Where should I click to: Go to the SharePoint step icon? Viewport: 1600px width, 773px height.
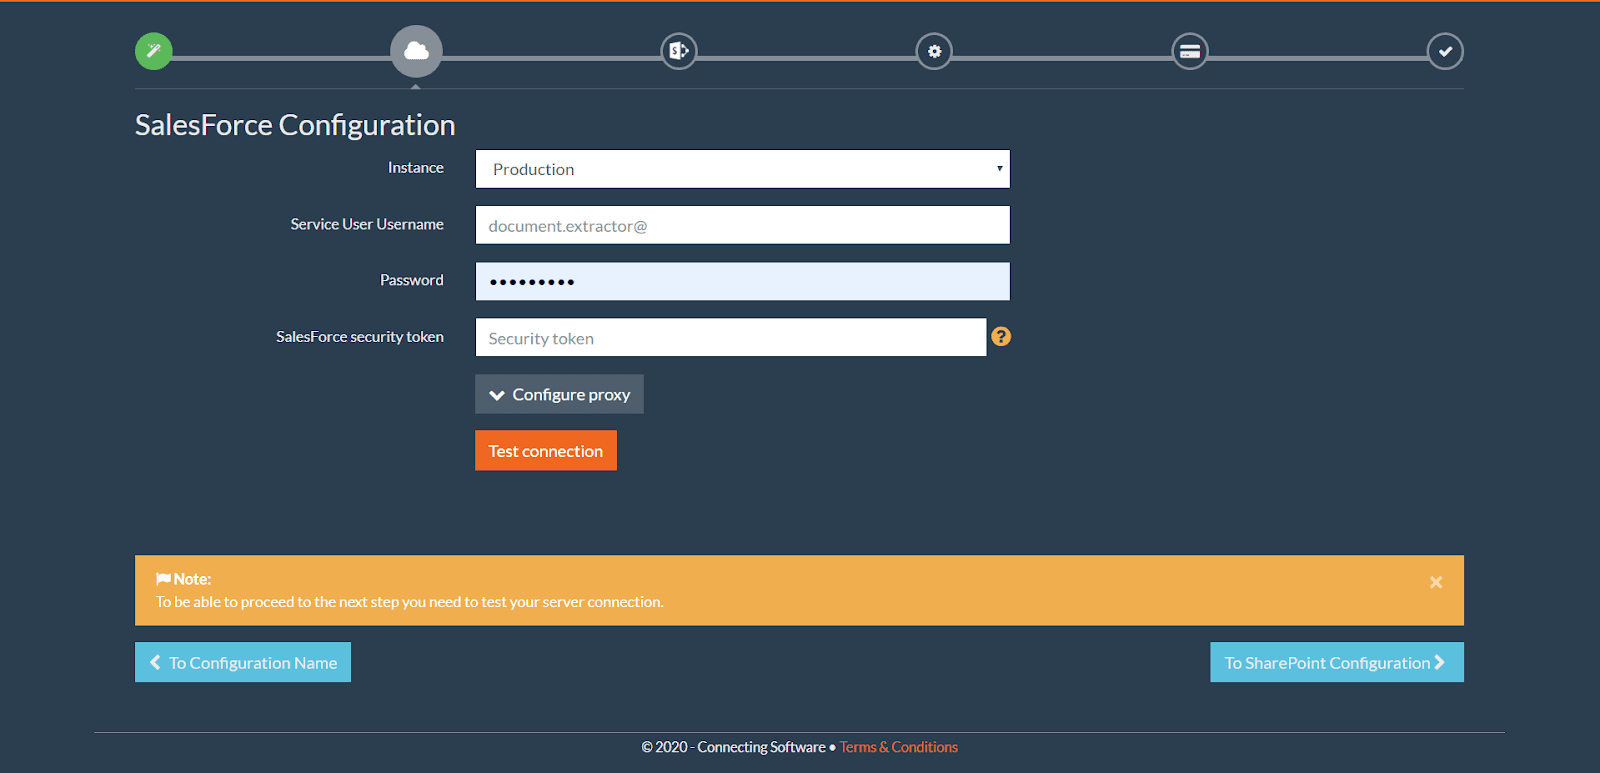click(x=679, y=51)
